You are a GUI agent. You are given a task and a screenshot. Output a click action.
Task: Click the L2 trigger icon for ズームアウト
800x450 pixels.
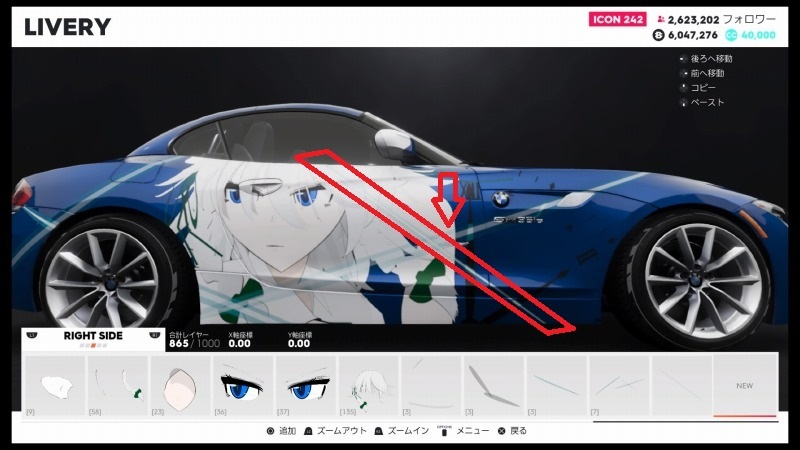(308, 431)
